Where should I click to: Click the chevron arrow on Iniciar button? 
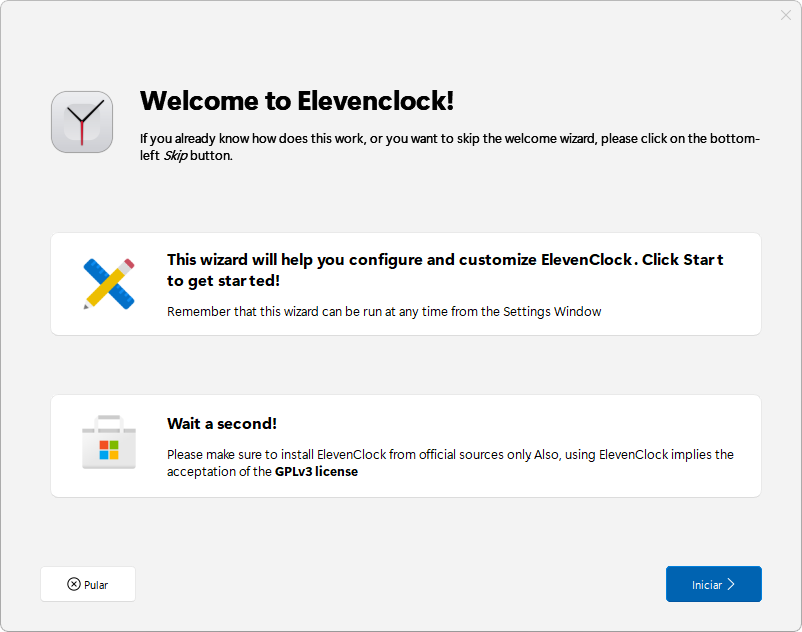(731, 584)
